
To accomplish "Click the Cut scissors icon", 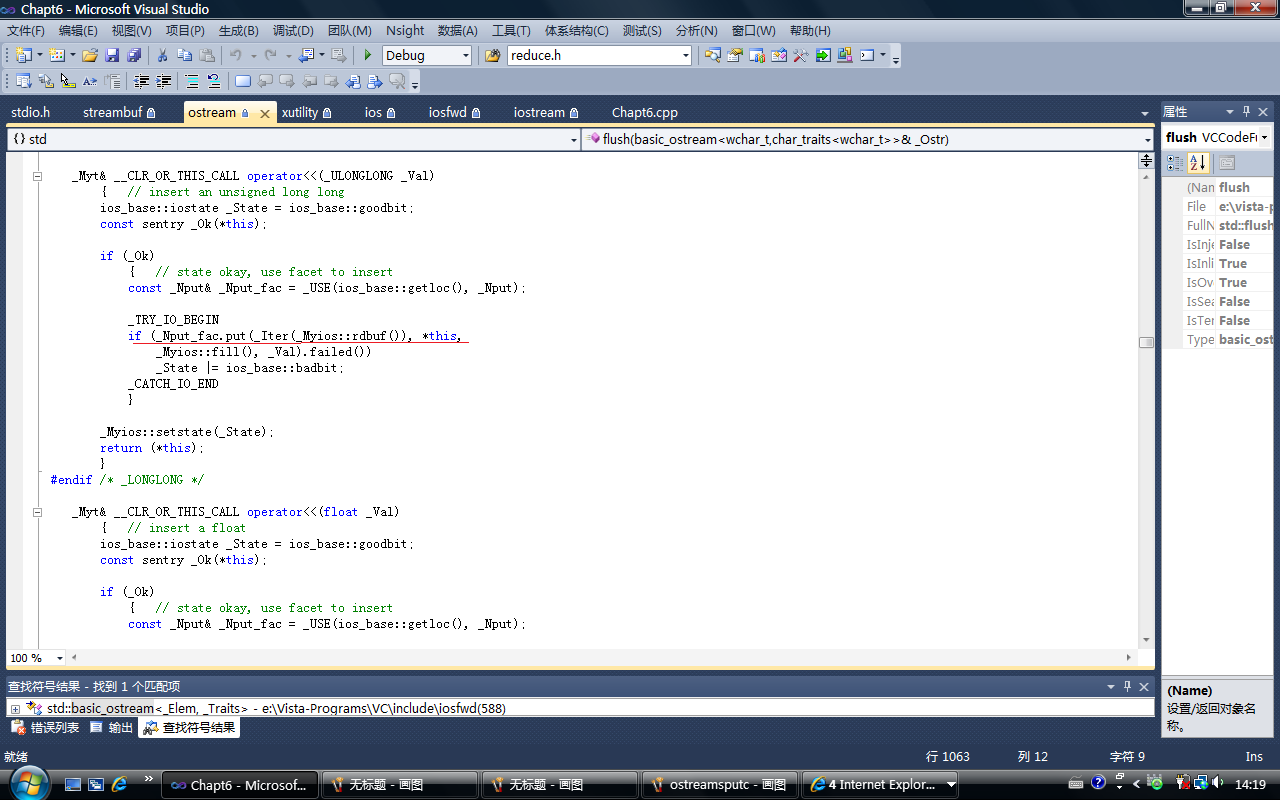I will 162,55.
